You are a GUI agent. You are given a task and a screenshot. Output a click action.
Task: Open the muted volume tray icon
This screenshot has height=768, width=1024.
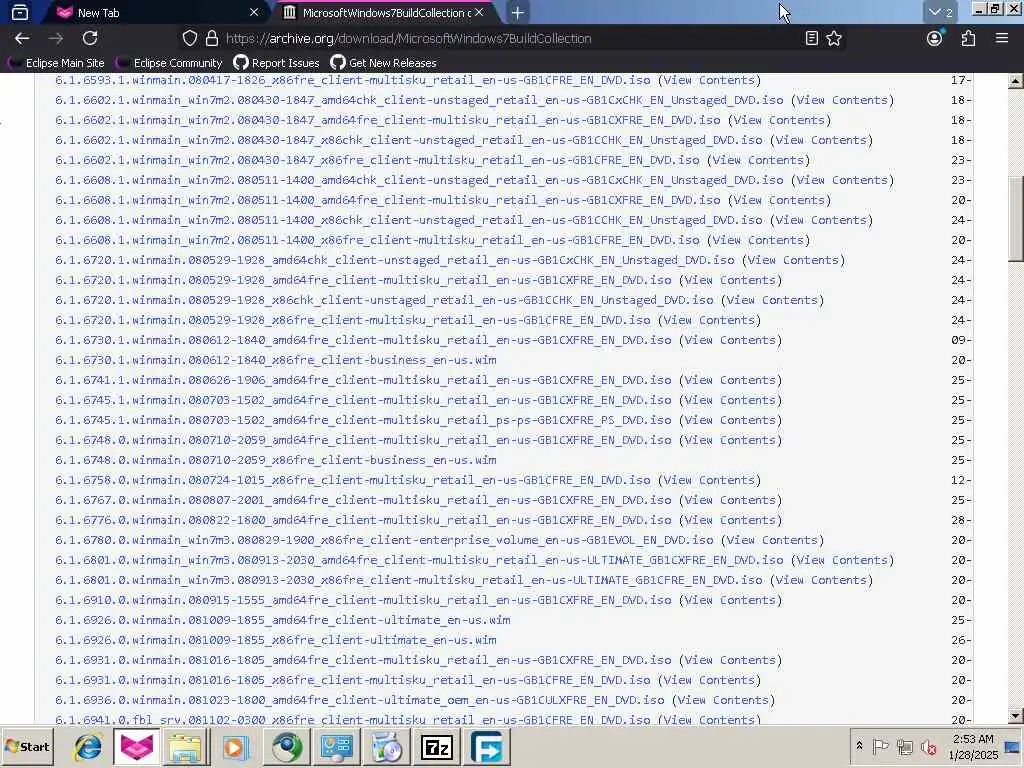pos(928,746)
